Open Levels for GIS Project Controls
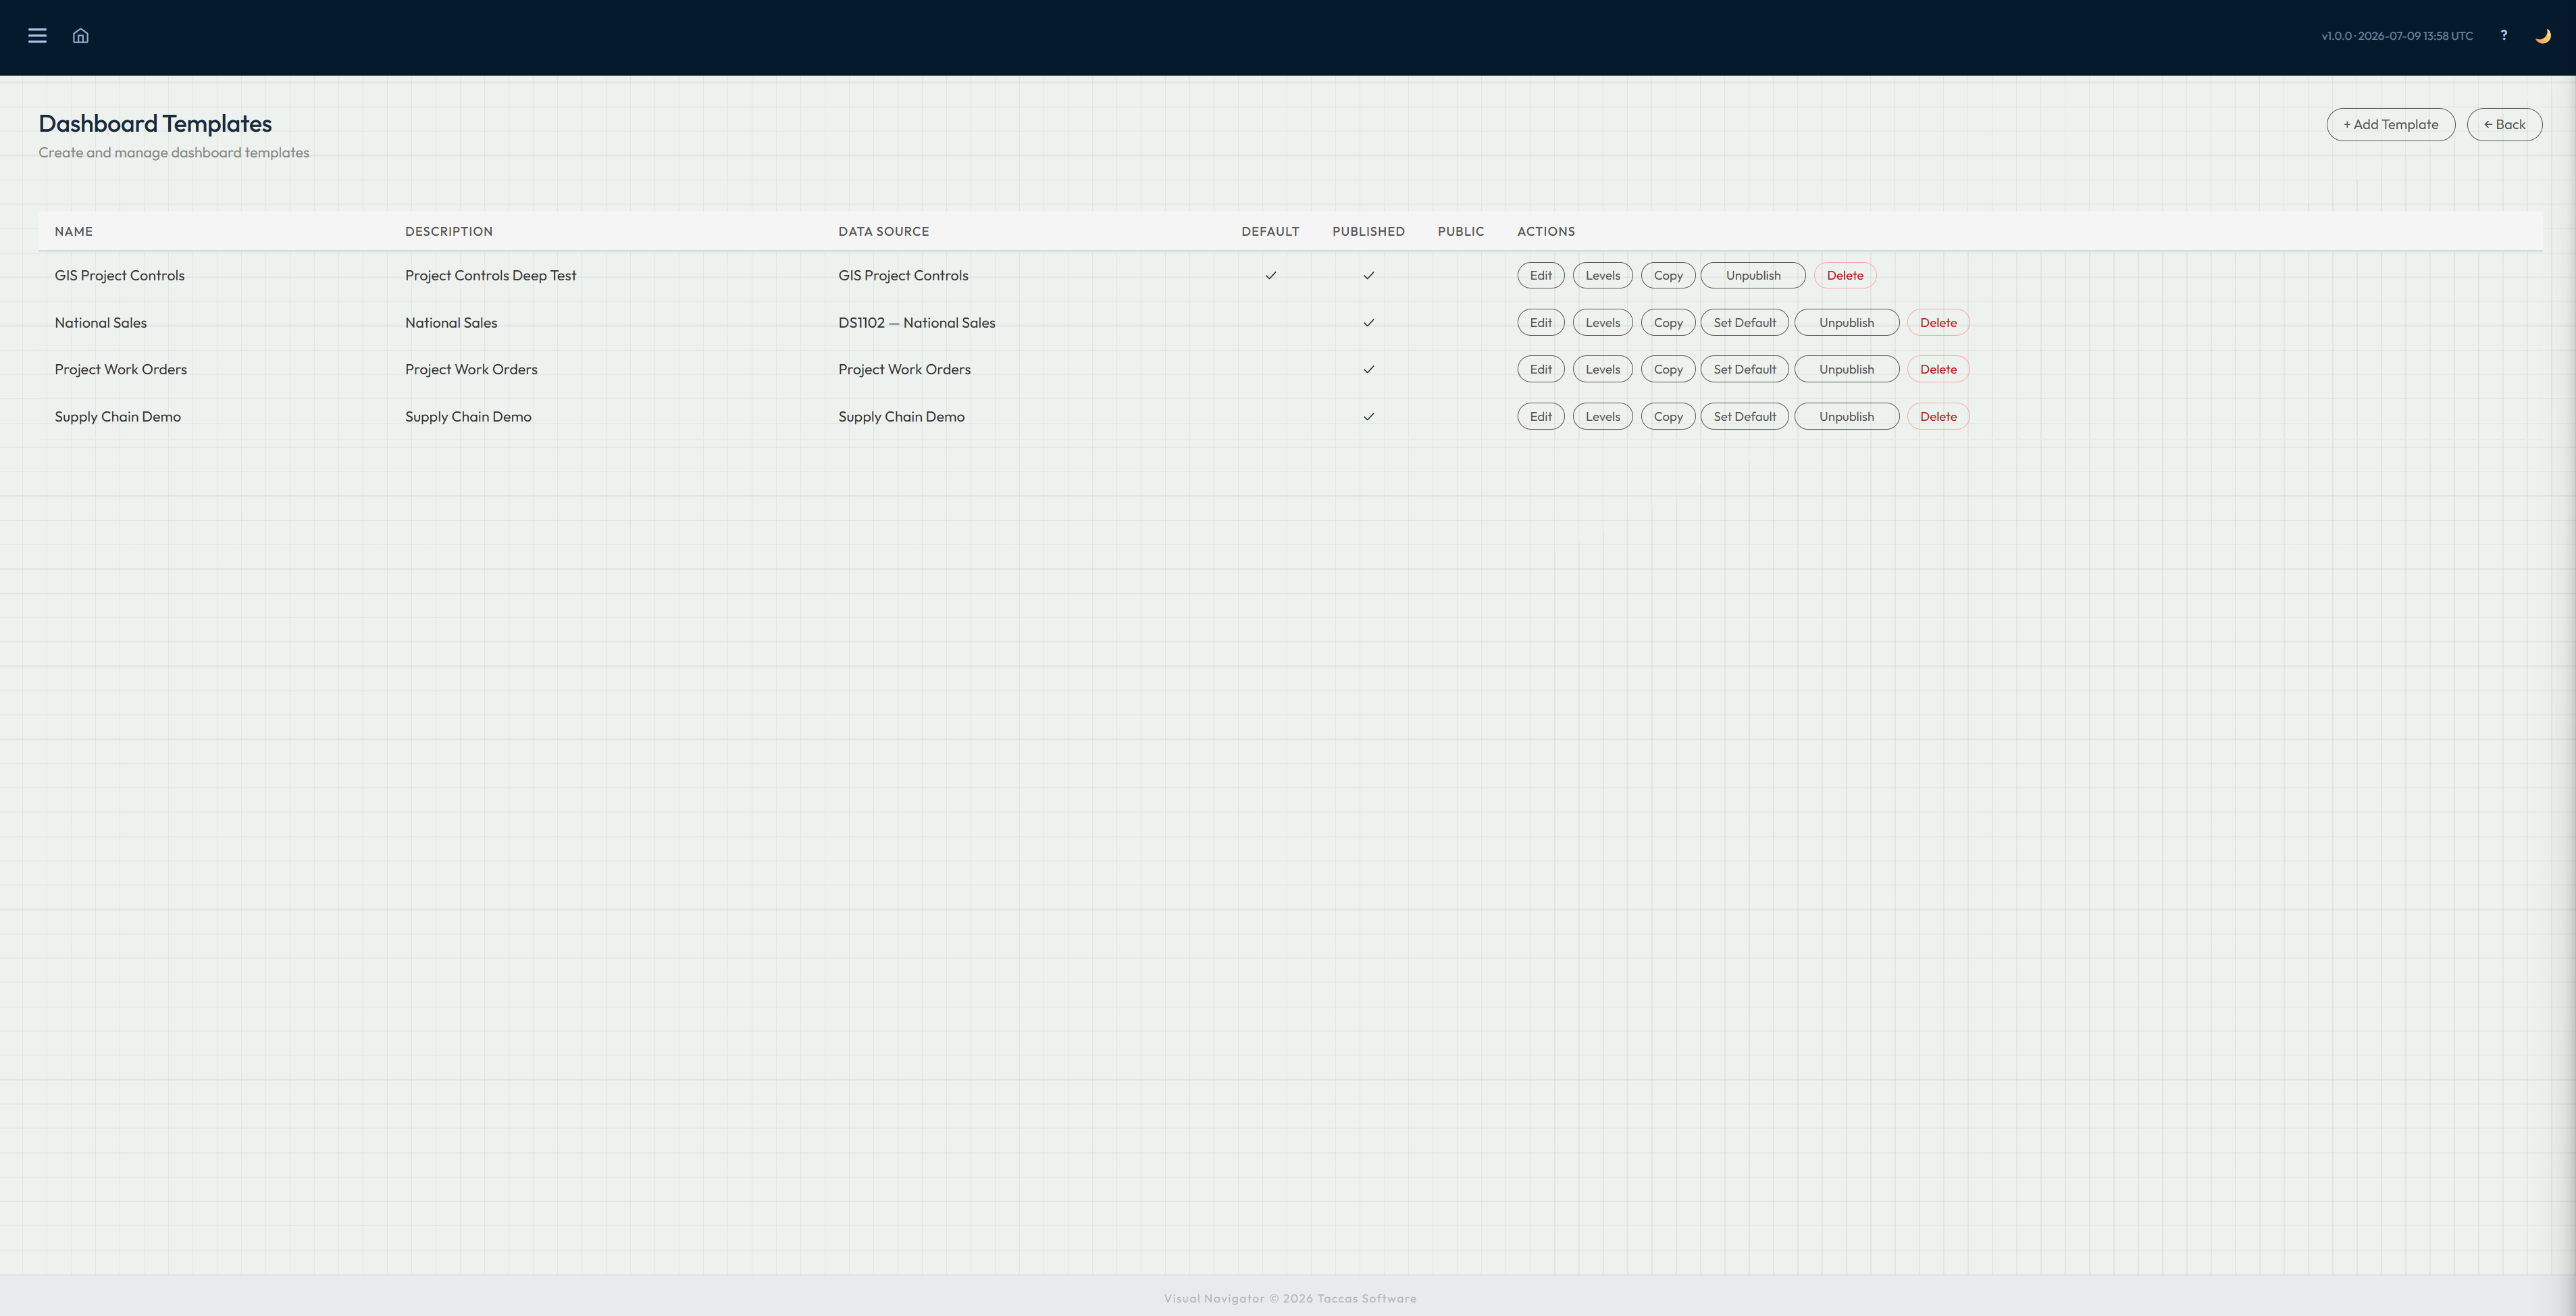 [x=1602, y=276]
